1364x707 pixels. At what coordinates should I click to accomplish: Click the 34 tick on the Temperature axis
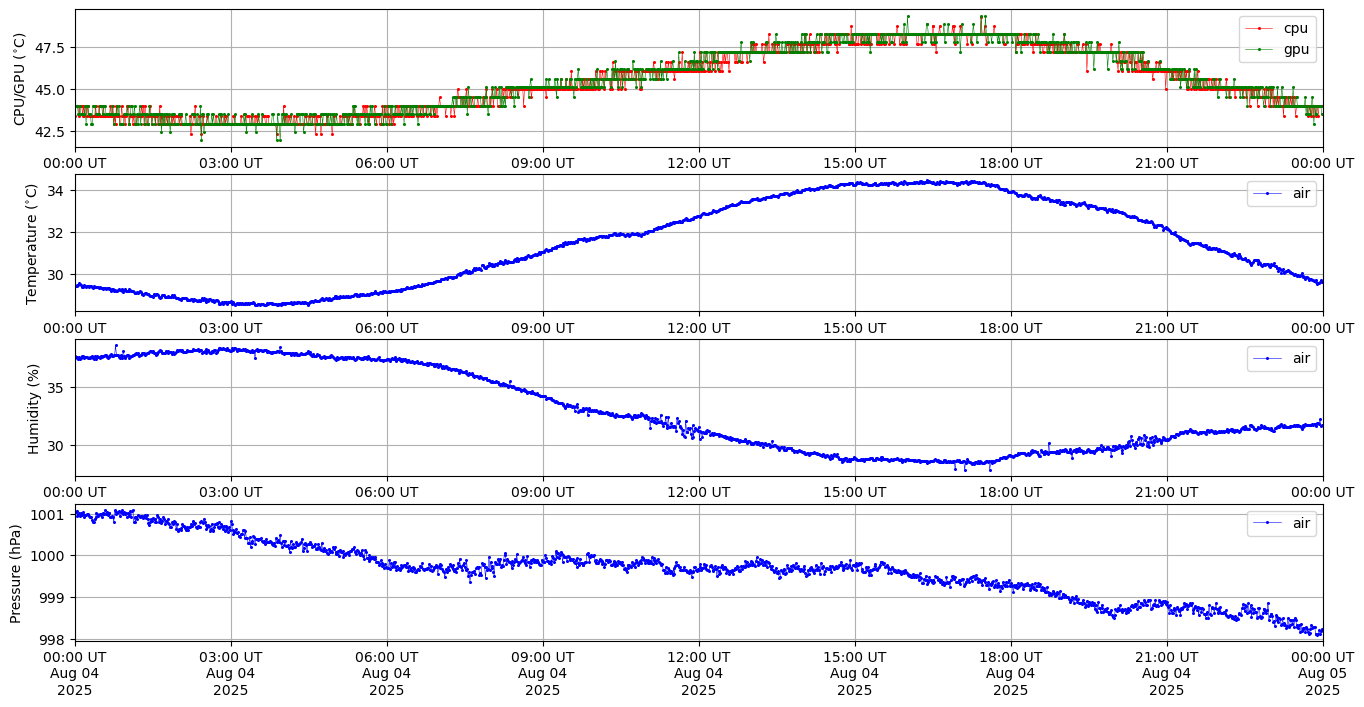click(58, 191)
